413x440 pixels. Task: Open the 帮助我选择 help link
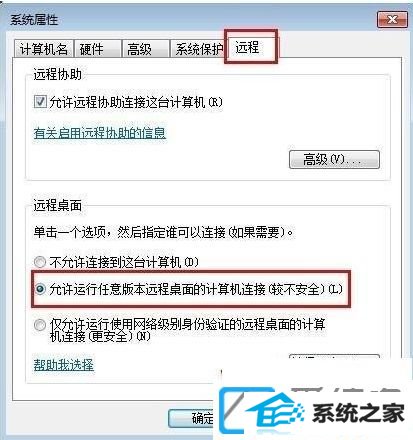pyautogui.click(x=64, y=365)
